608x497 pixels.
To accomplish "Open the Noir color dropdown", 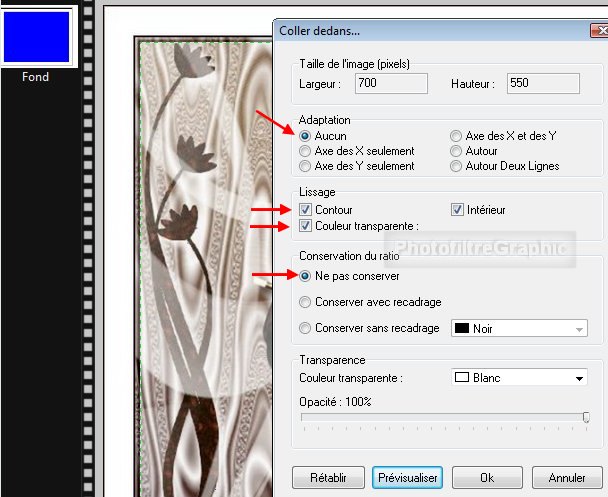I will coord(518,328).
